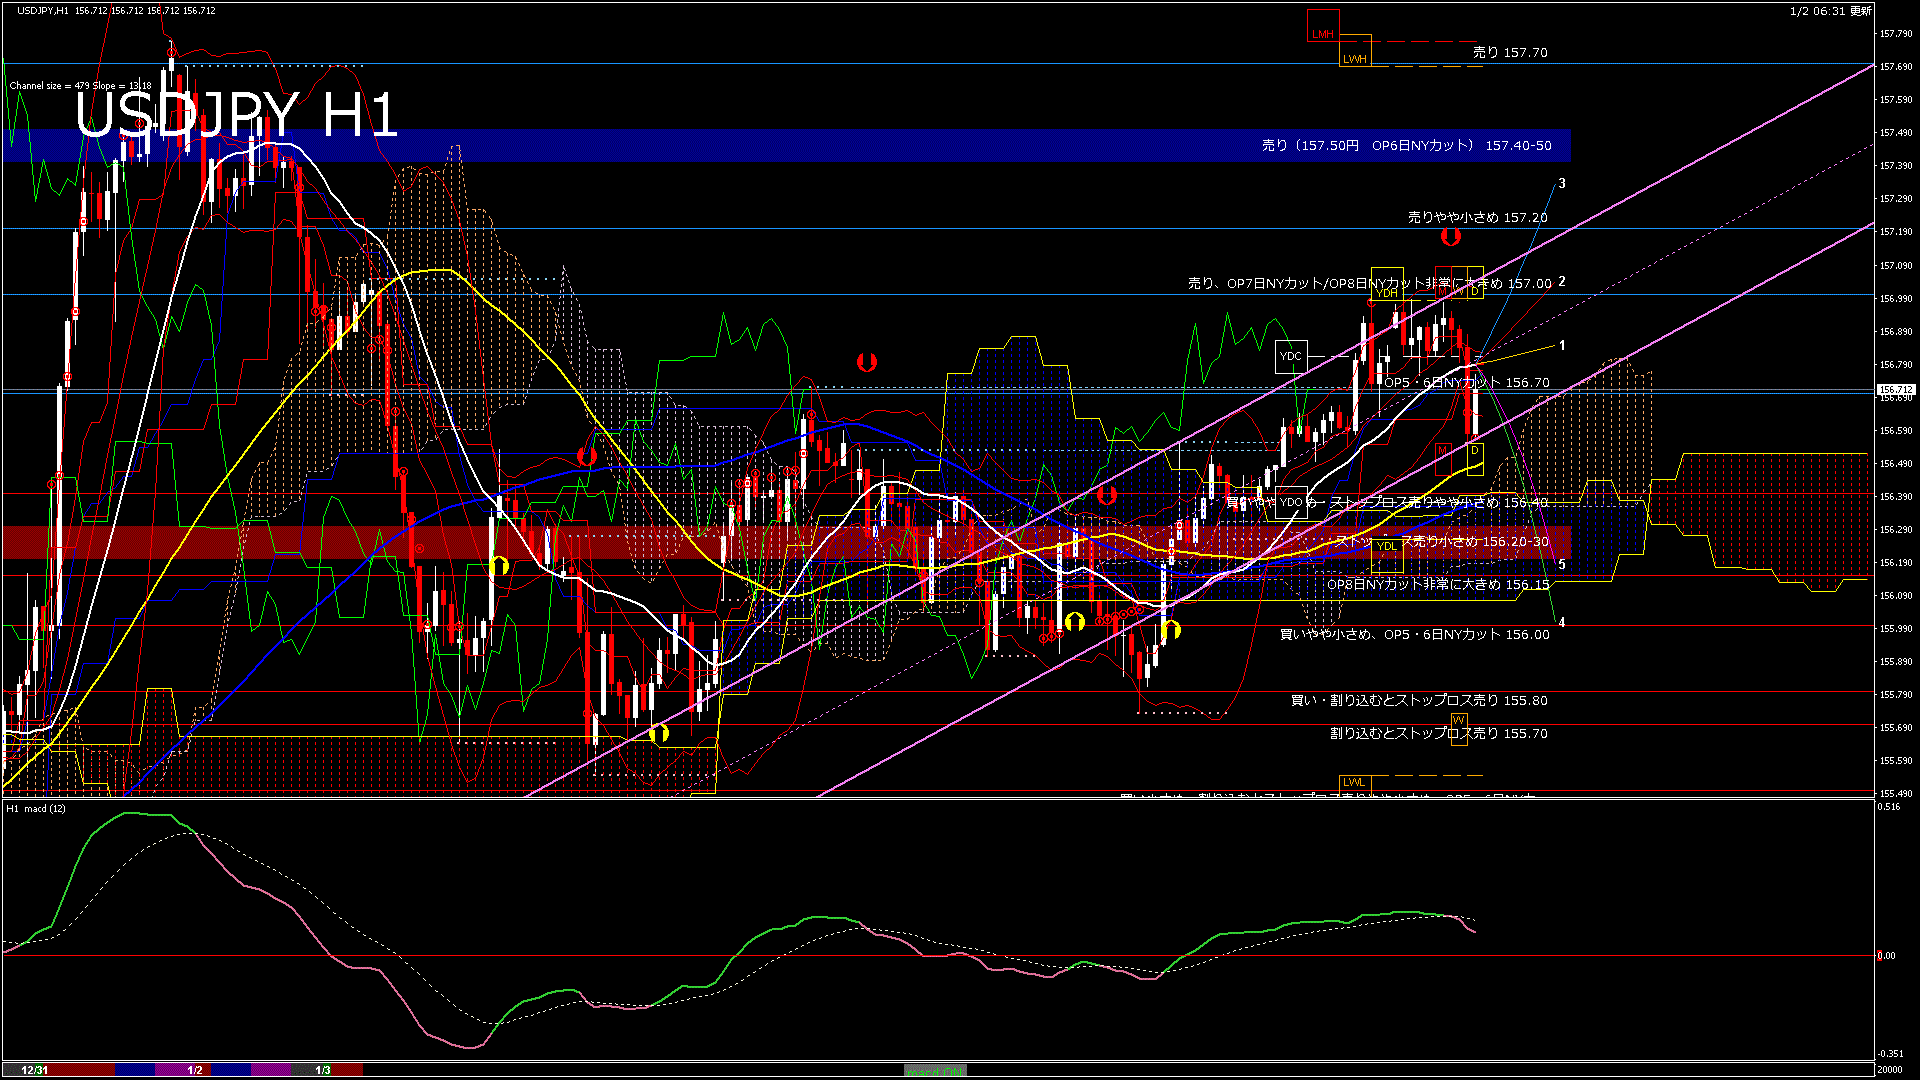
Task: Click the 1/3 date marker on timeline
Action: pos(322,1070)
